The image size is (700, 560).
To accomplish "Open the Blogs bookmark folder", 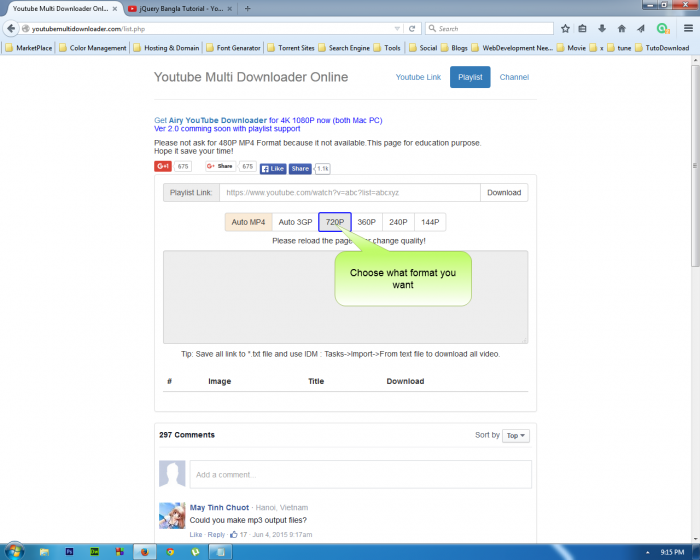I will click(x=454, y=48).
